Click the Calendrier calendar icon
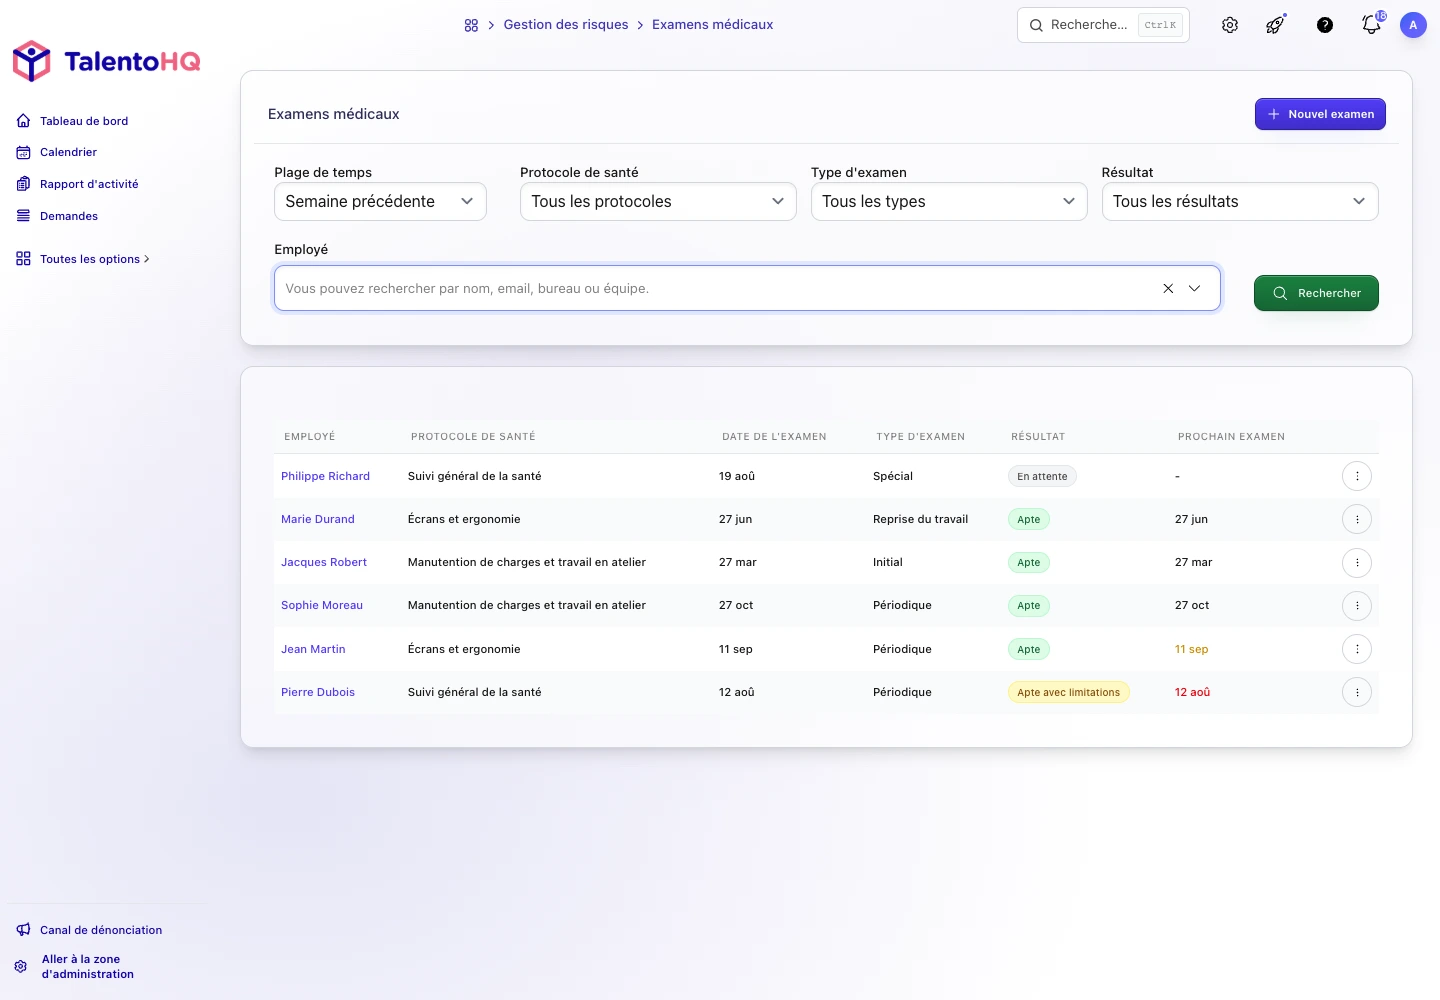1440x1000 pixels. pos(23,152)
